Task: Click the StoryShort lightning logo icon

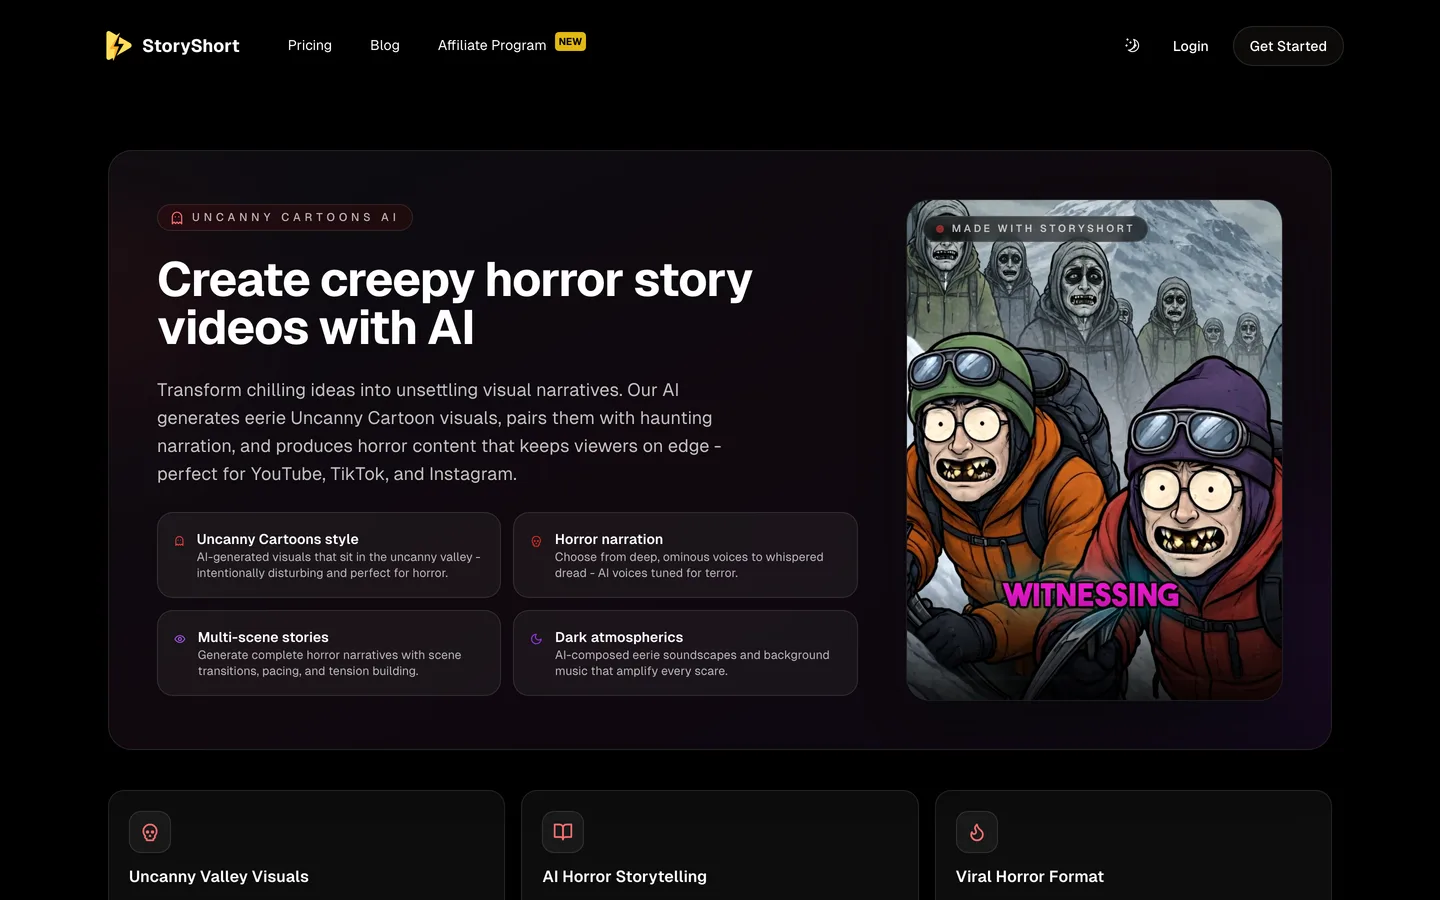Action: (x=118, y=45)
